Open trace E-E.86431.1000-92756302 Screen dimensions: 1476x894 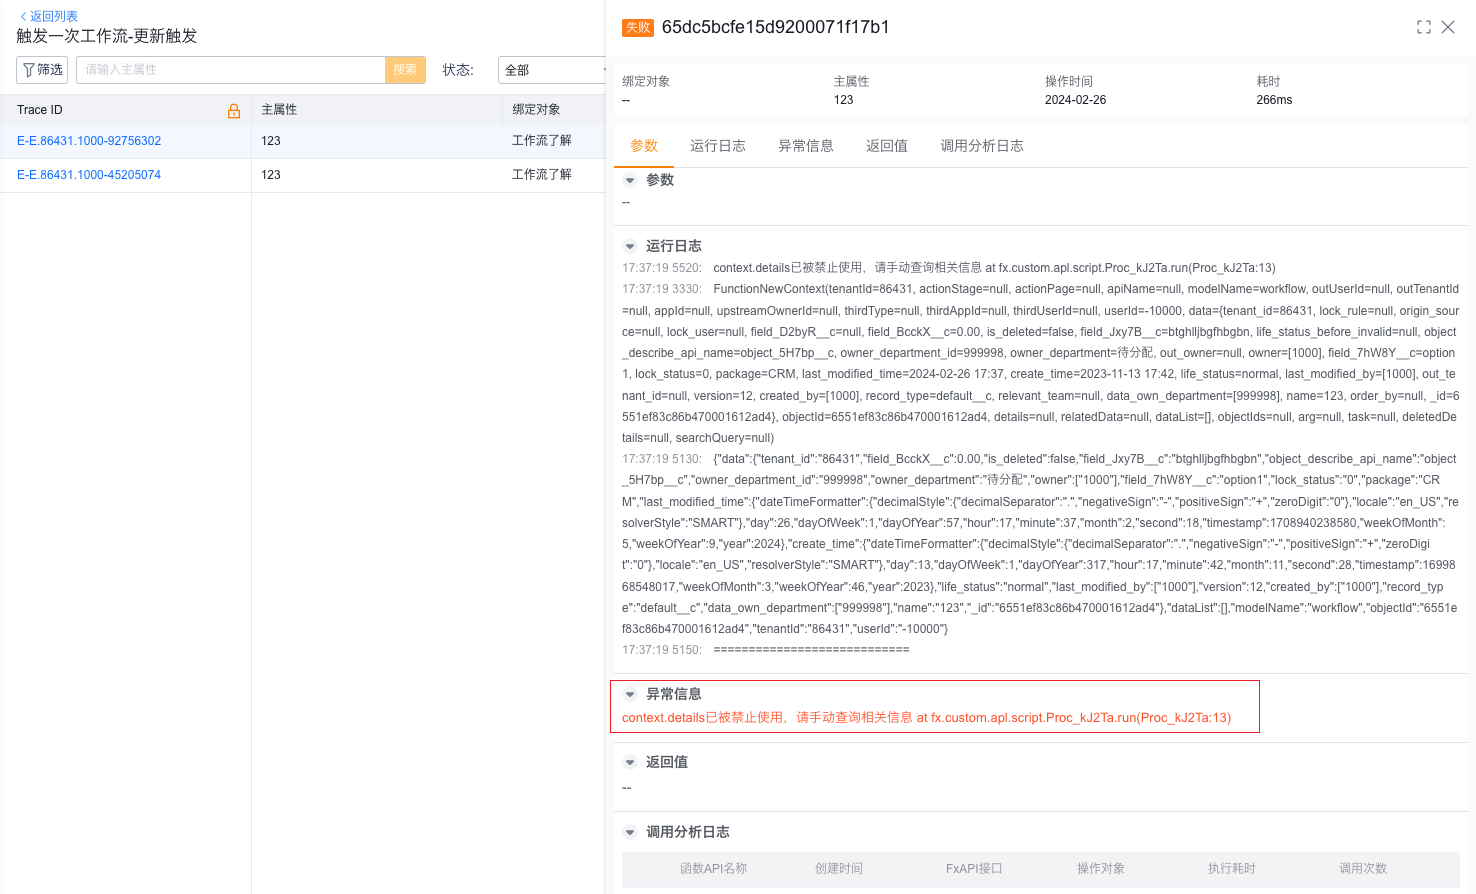pos(89,141)
